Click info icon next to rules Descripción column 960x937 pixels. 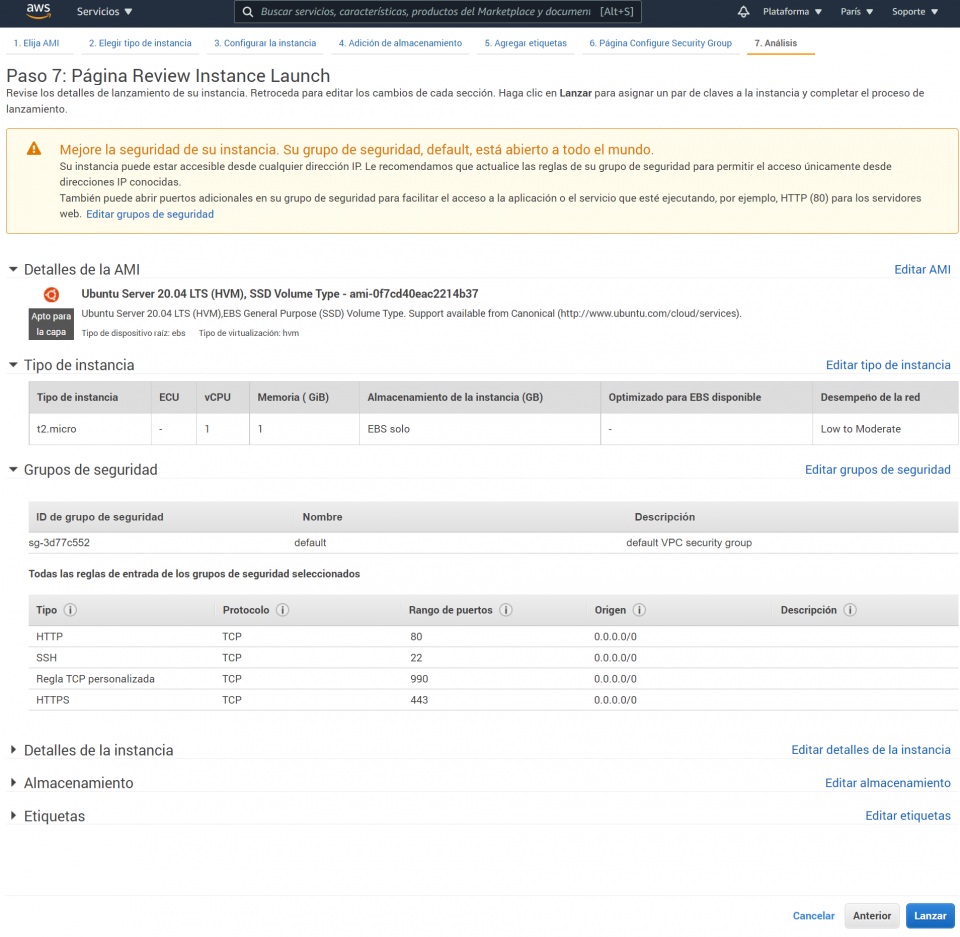850,610
